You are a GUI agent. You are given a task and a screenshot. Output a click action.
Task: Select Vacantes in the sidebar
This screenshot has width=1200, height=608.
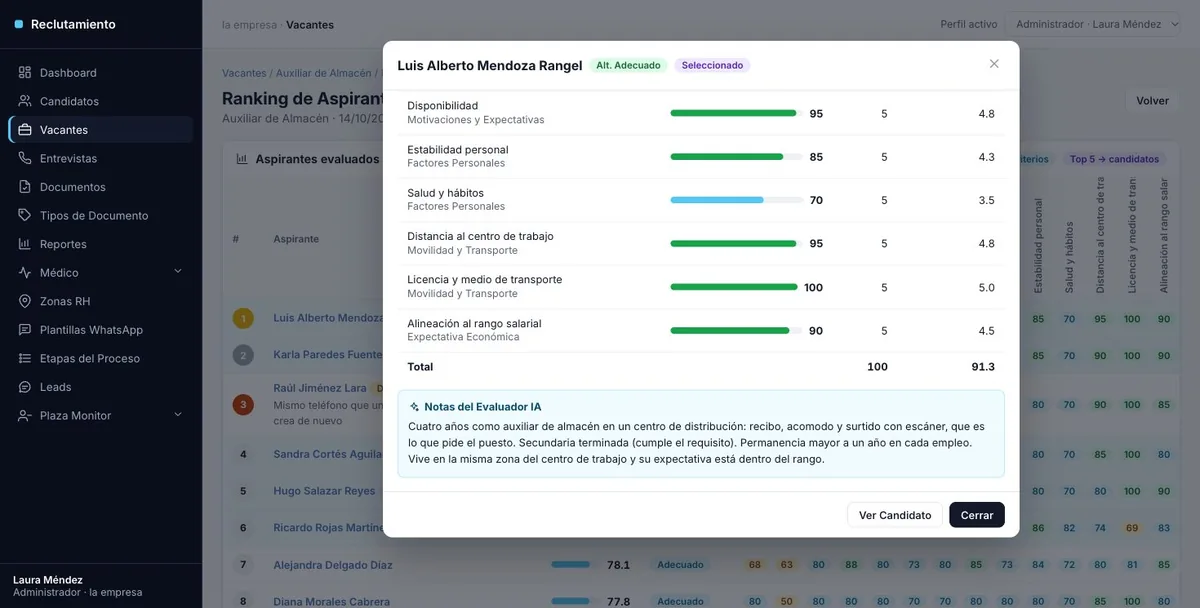[100, 130]
